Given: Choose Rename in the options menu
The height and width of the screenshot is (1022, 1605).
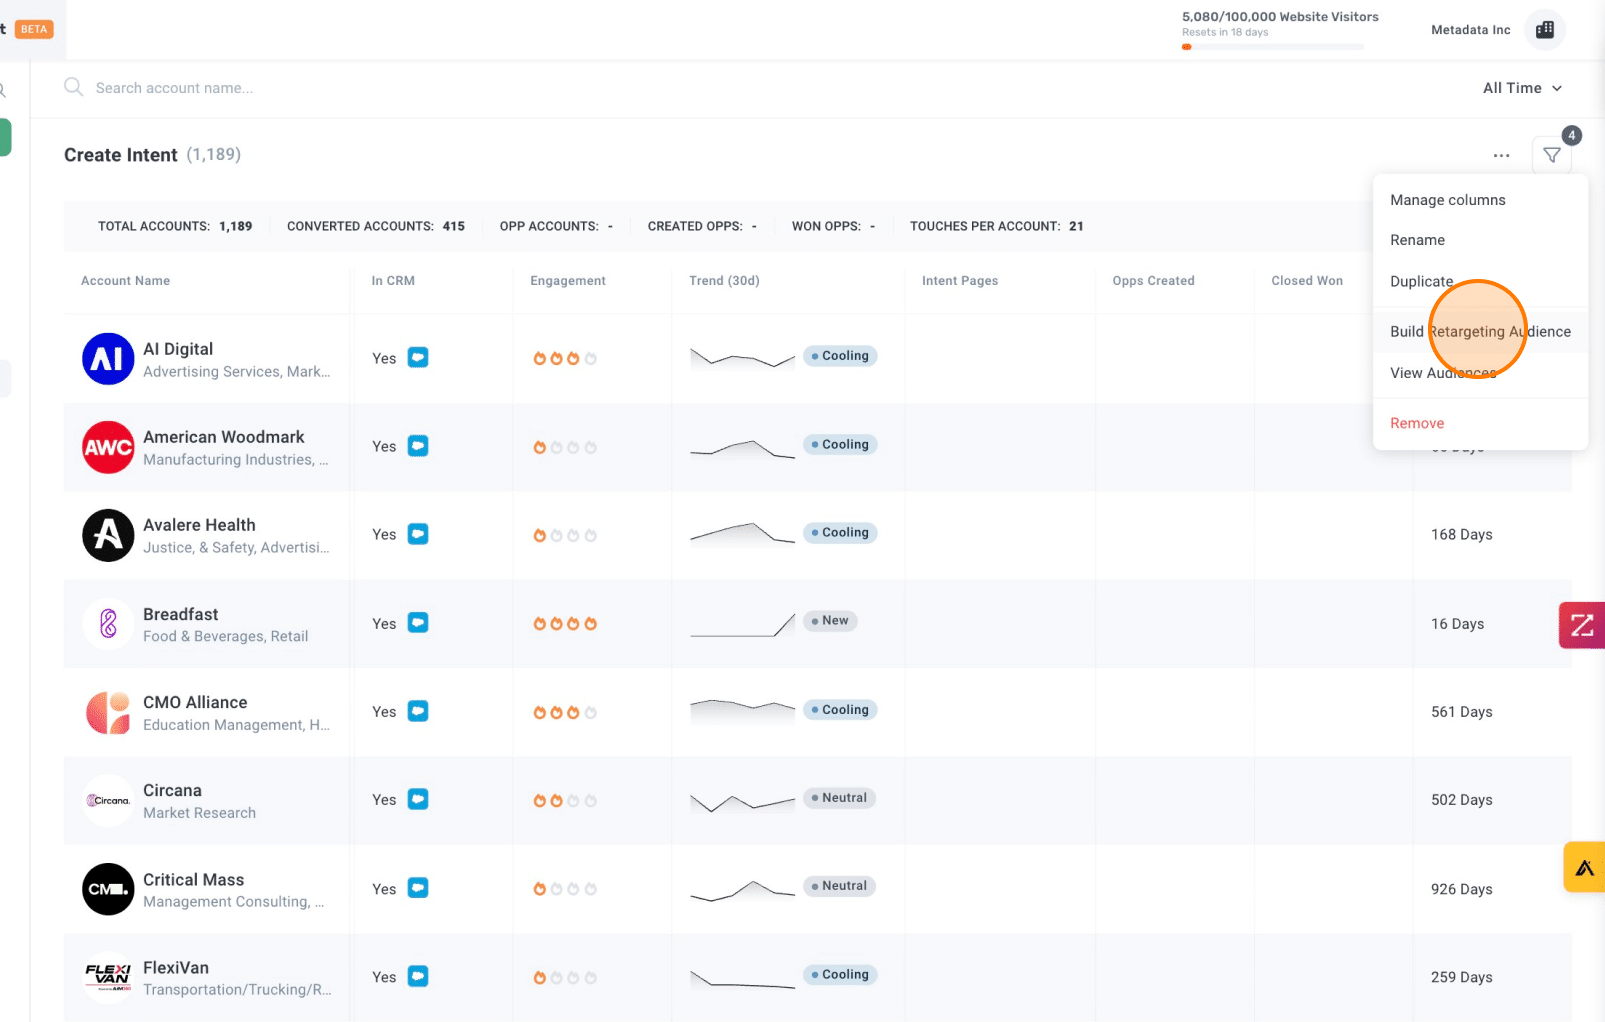Looking at the screenshot, I should [x=1480, y=240].
